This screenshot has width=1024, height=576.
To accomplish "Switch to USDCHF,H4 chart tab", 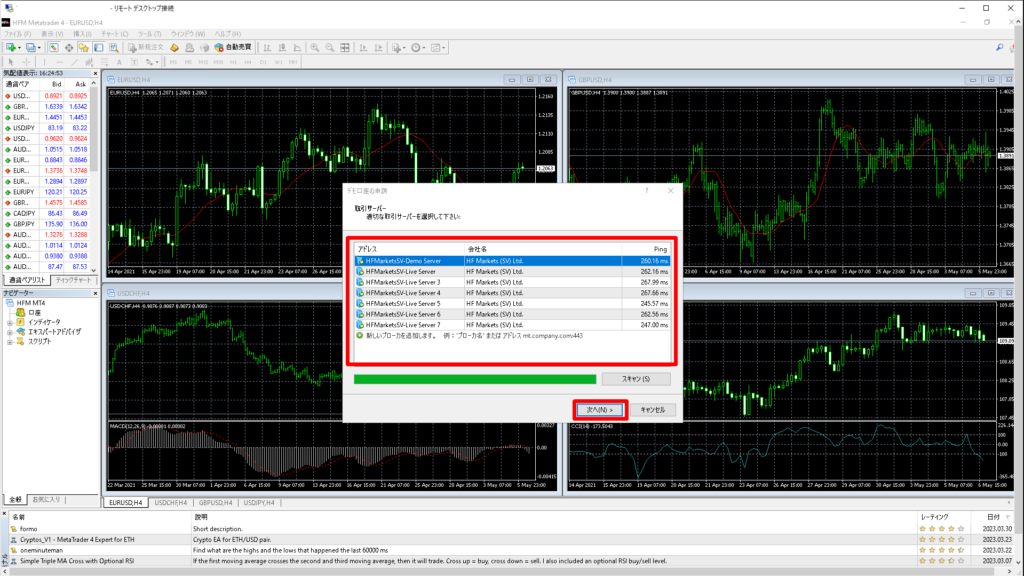I will click(x=170, y=503).
